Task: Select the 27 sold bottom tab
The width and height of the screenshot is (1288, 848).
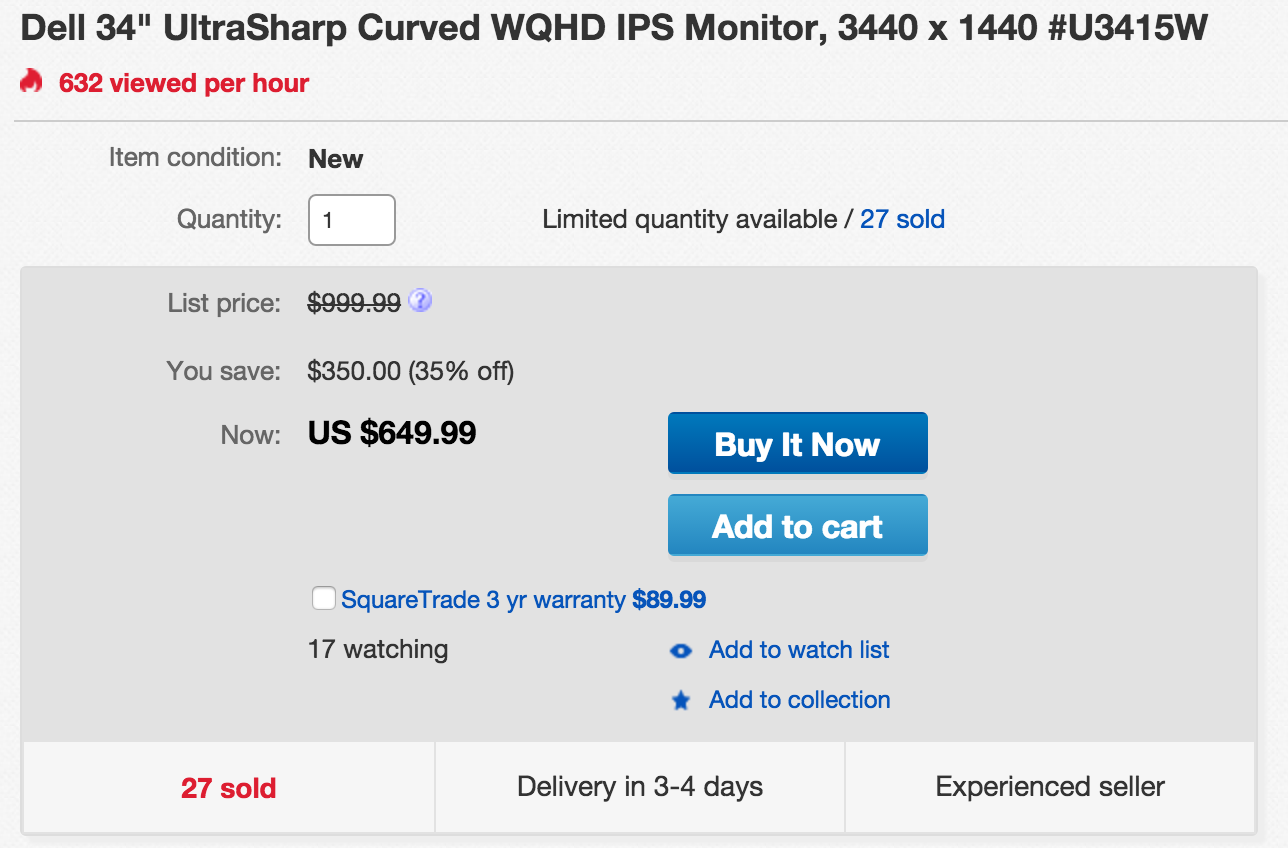Action: point(229,788)
